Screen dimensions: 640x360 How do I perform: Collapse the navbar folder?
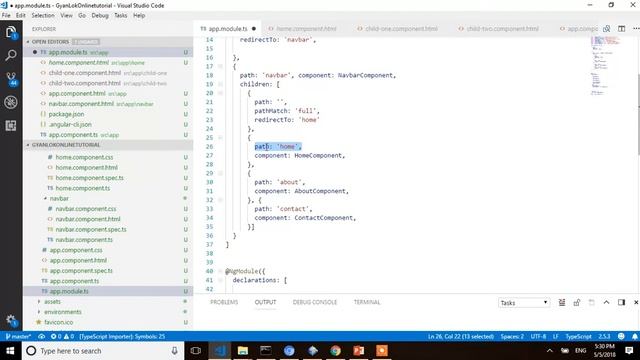pos(45,198)
